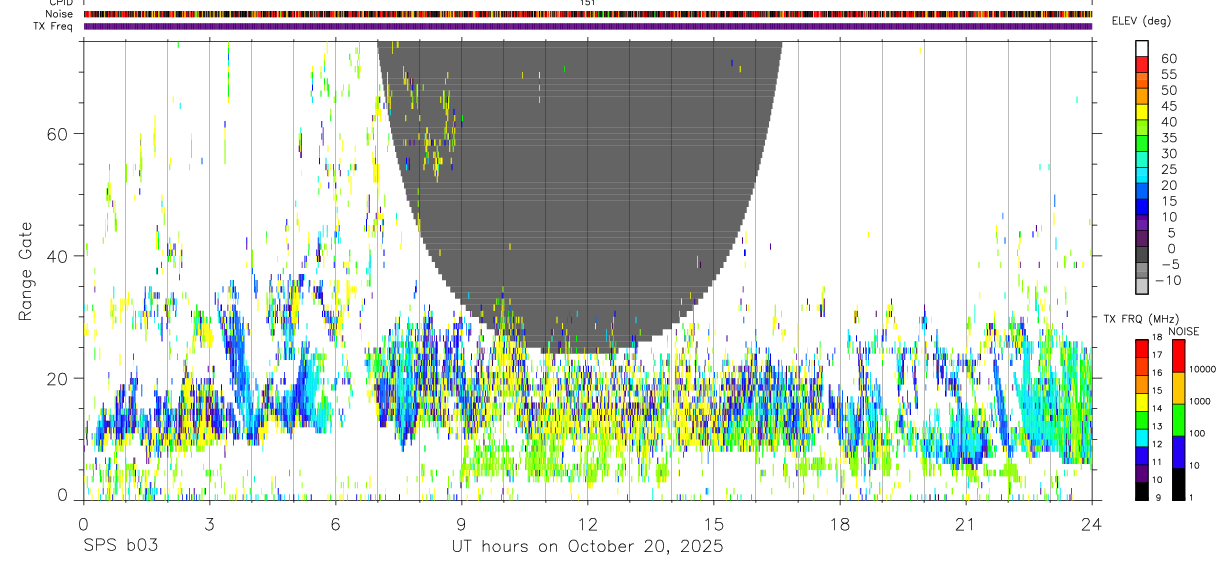Click x-axis UT hour tick '18'

(840, 523)
